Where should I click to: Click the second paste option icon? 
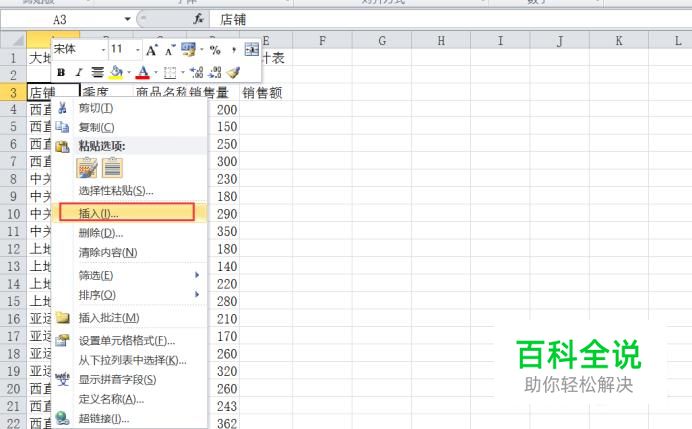tap(112, 168)
